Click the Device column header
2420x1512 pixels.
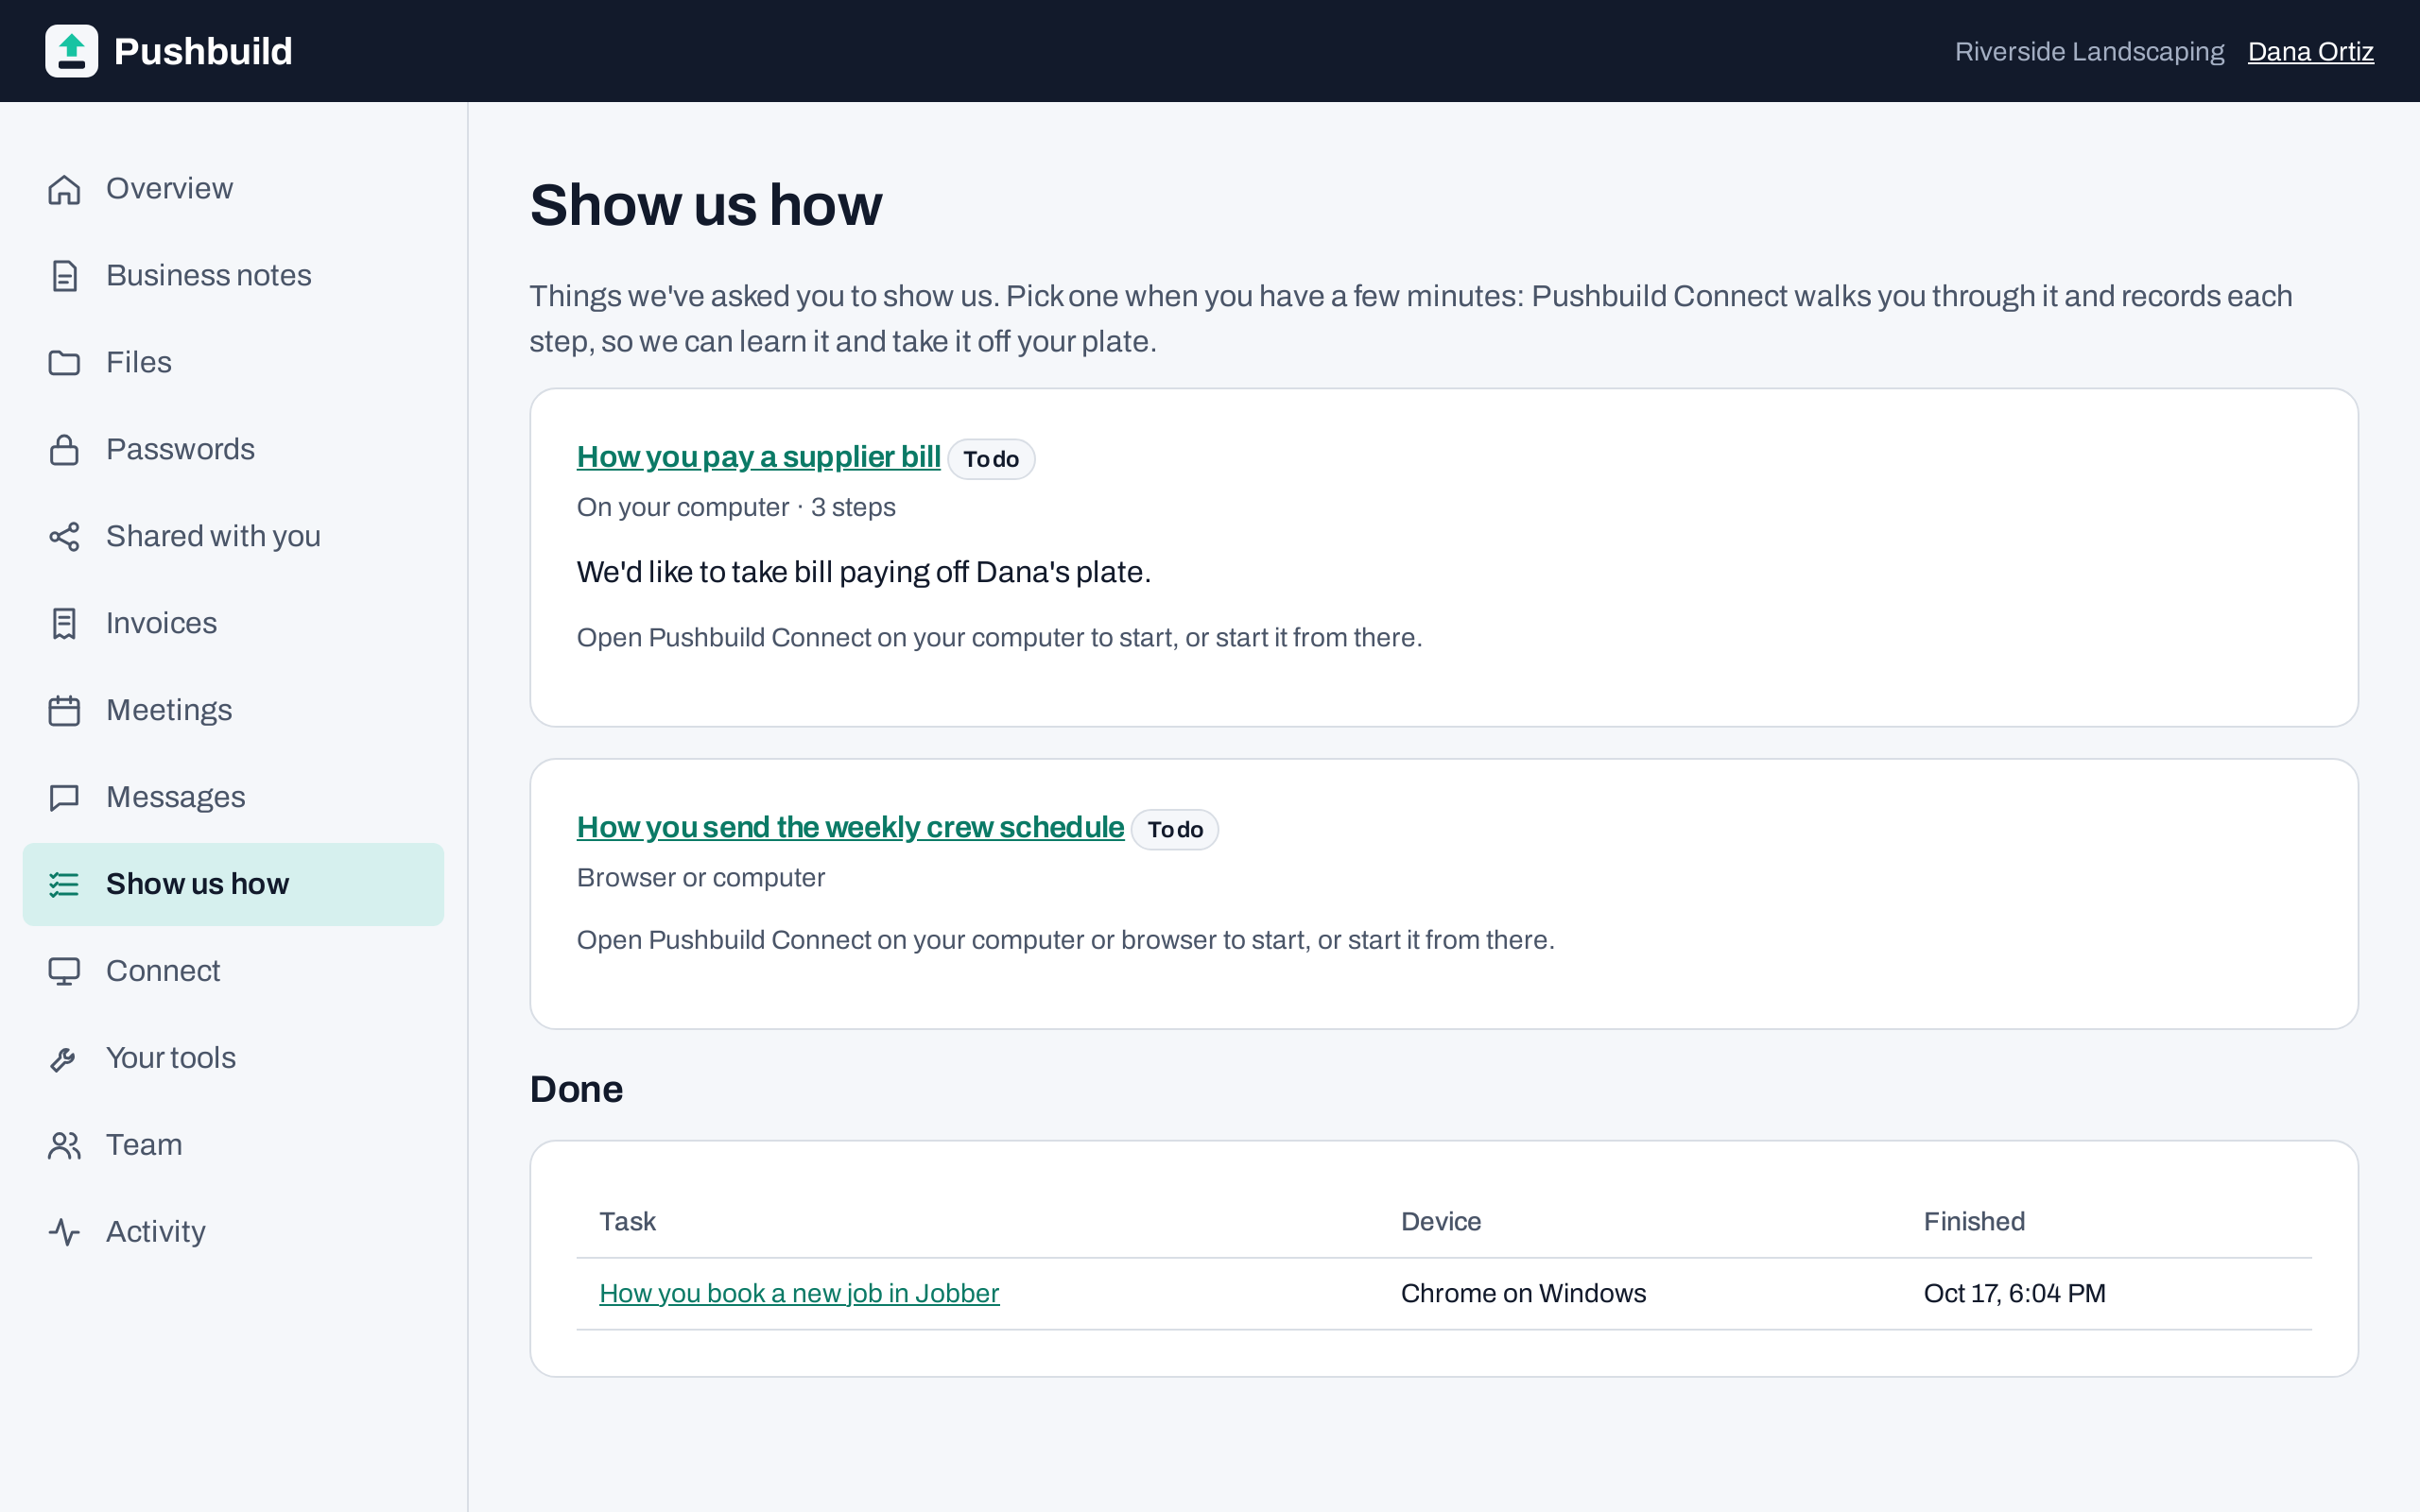(x=1441, y=1222)
